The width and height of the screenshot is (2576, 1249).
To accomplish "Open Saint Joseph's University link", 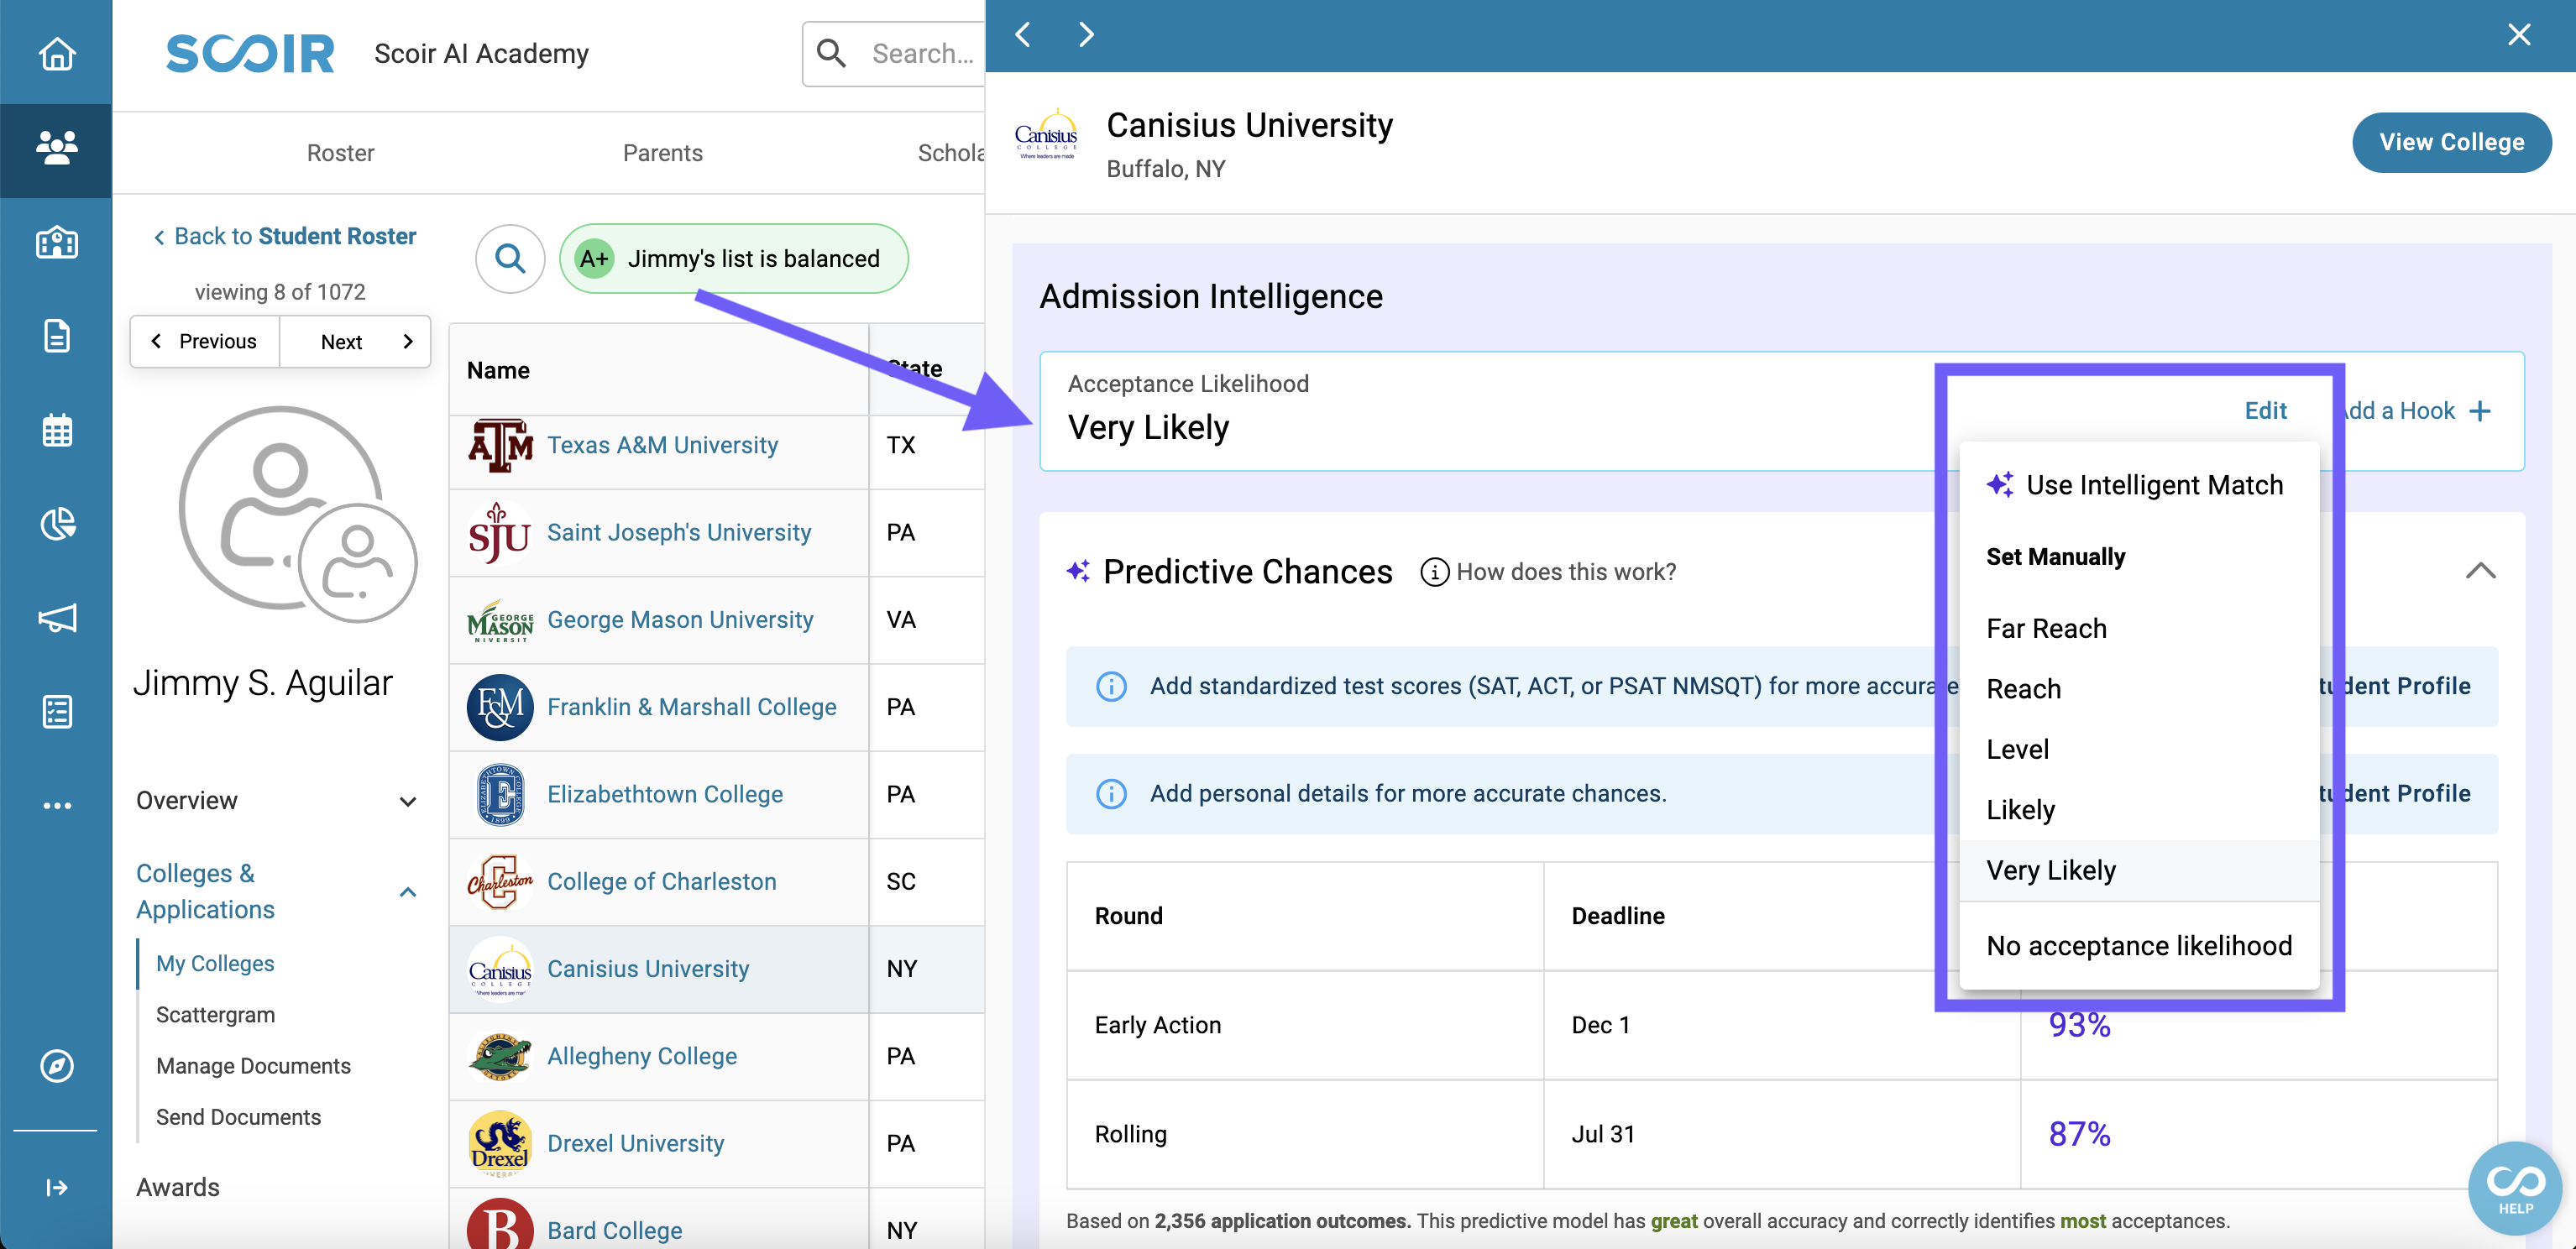I will point(679,532).
